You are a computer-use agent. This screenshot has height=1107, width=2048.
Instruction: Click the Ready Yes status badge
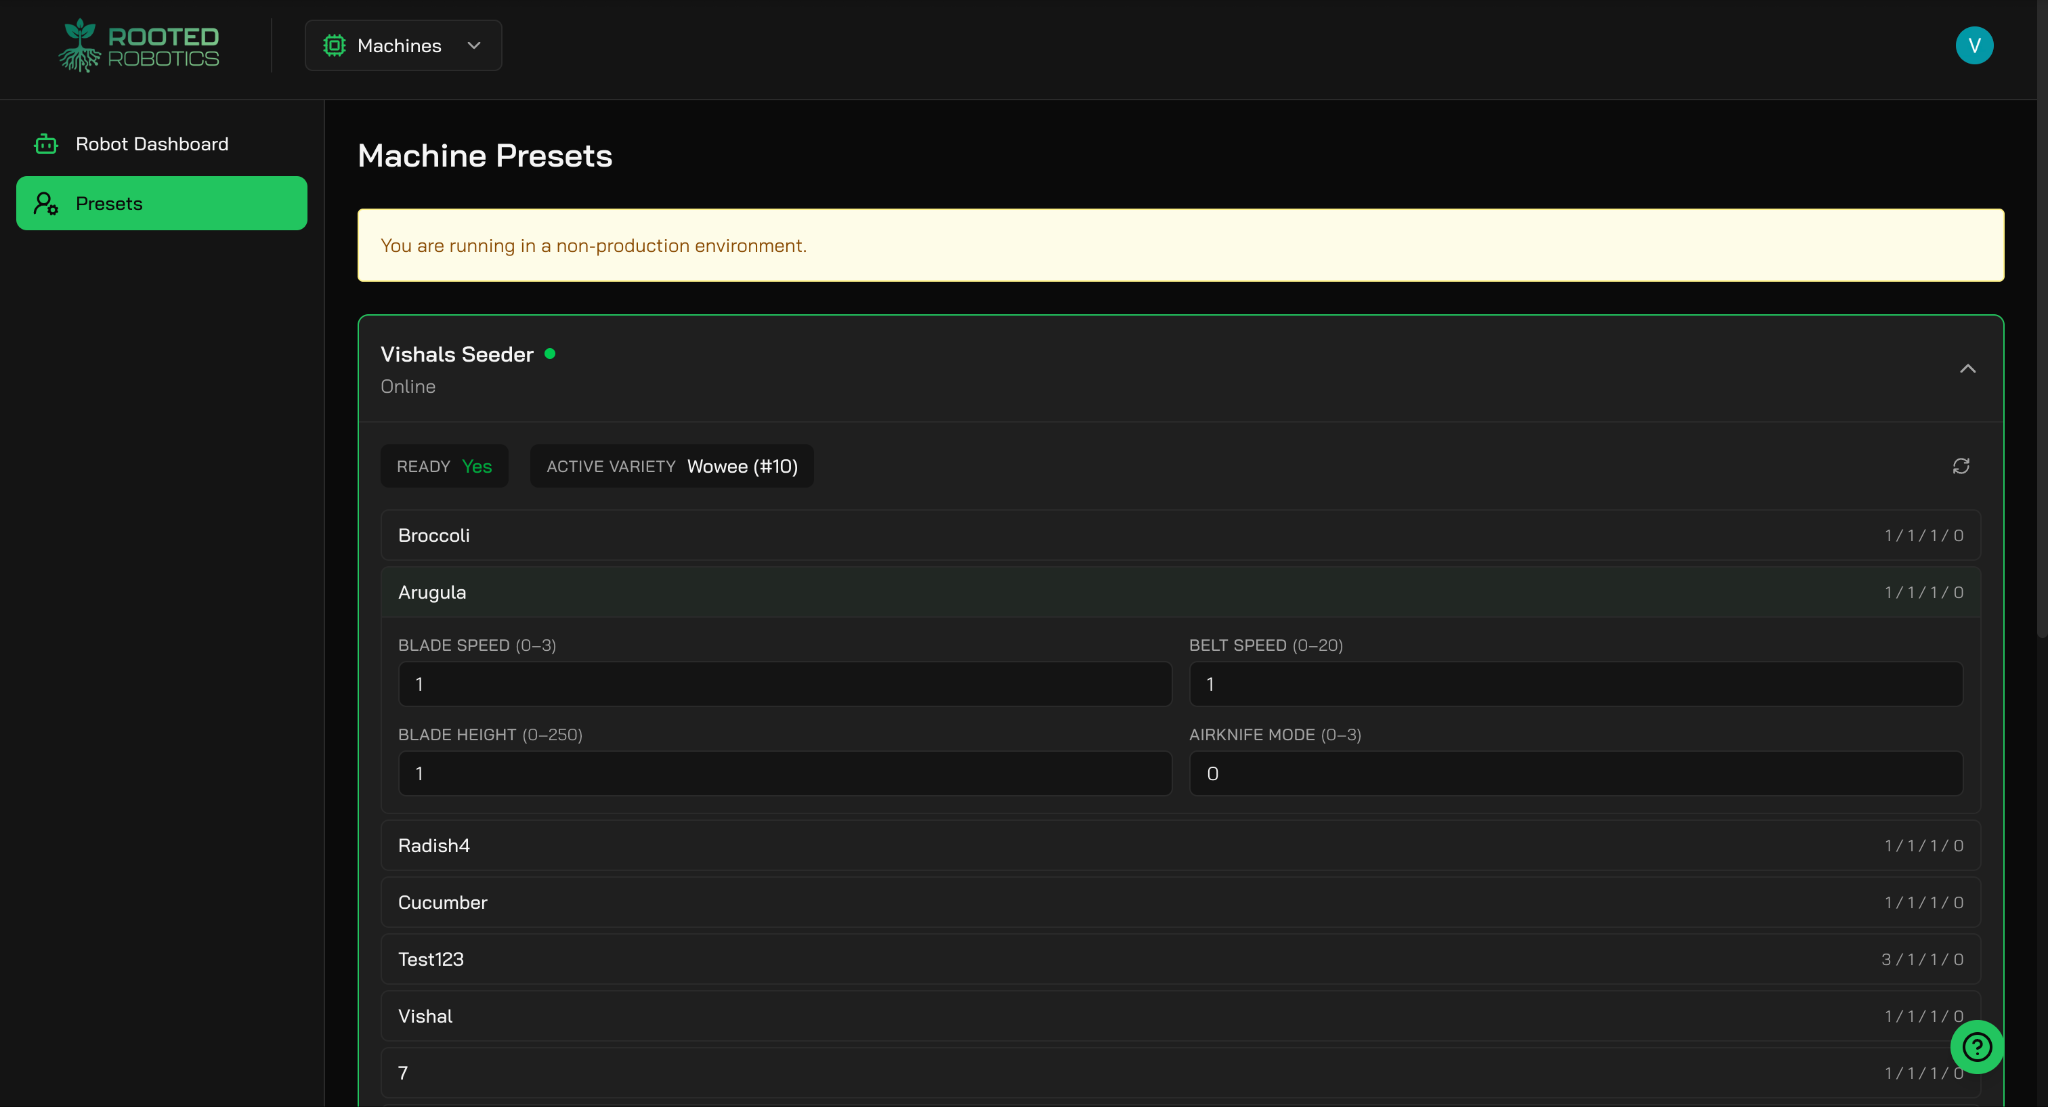tap(444, 466)
